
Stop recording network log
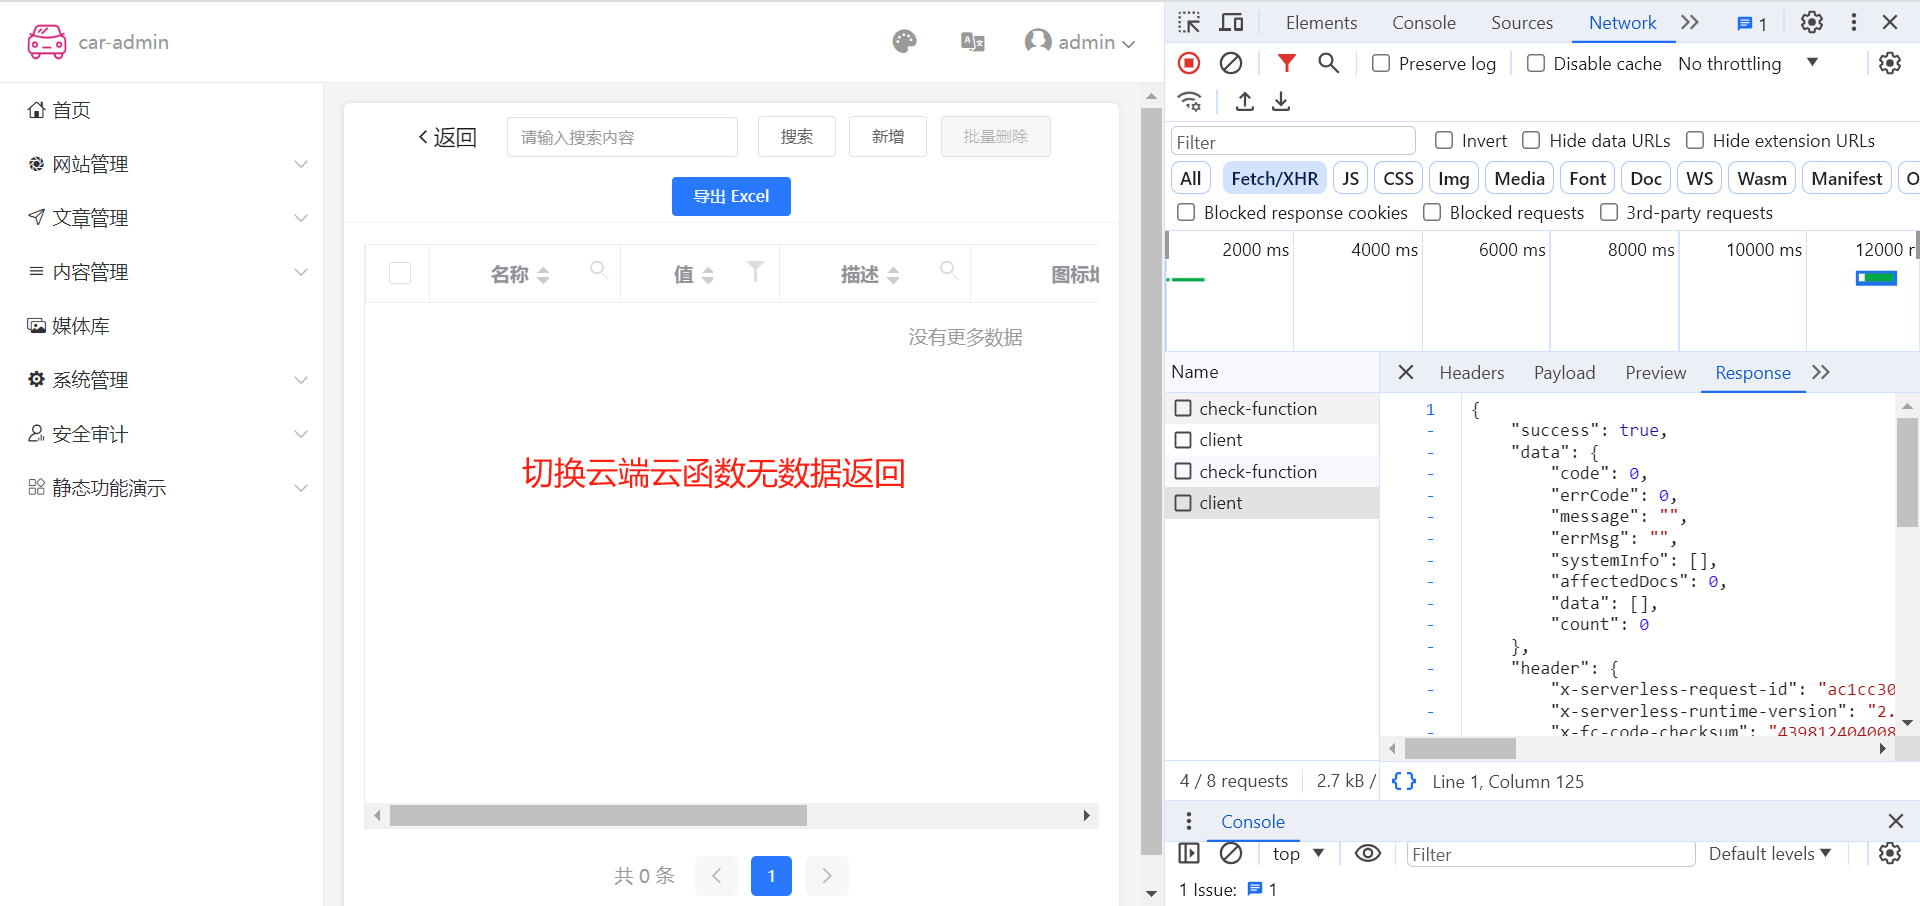click(1189, 63)
